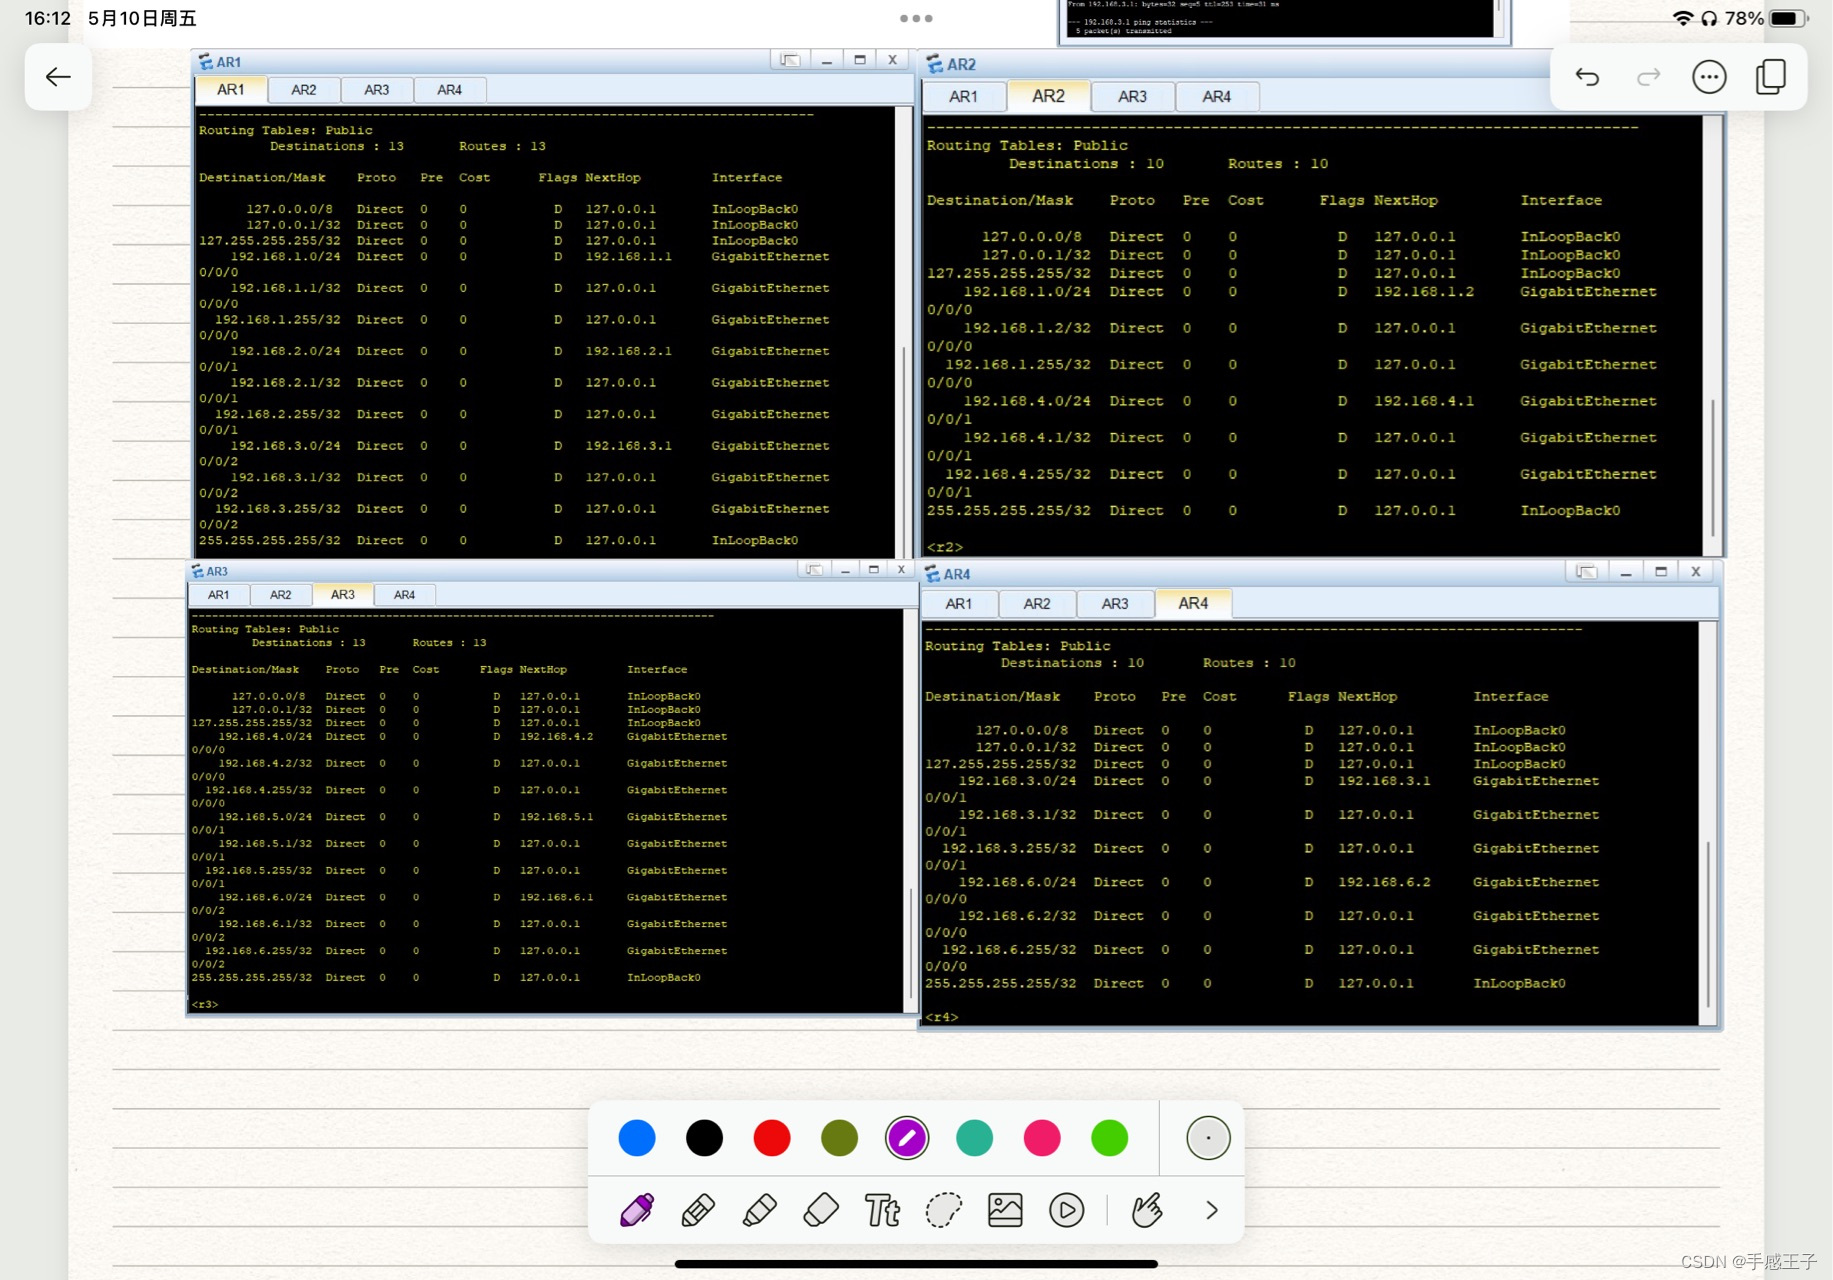Tap the Wi-Fi status icon

[1683, 18]
